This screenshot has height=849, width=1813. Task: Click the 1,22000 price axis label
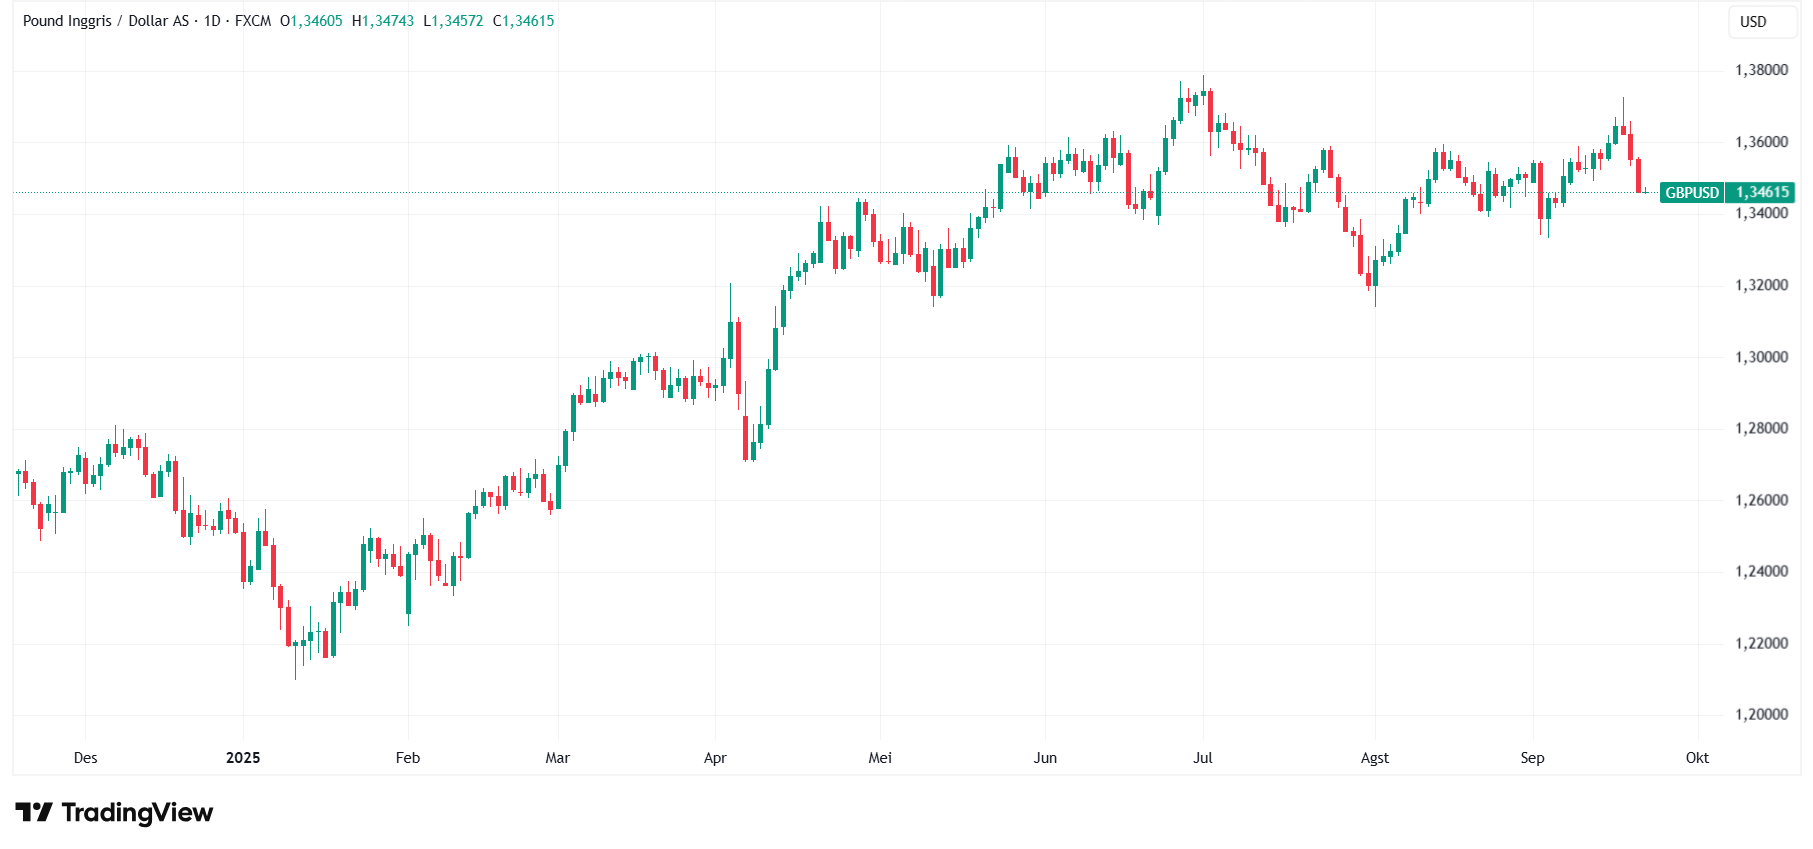pos(1762,643)
